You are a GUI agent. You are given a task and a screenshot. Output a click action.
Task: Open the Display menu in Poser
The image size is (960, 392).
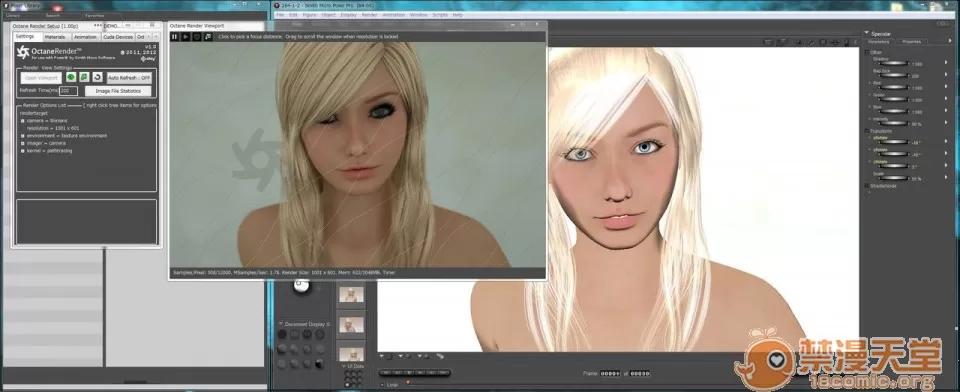pyautogui.click(x=348, y=14)
